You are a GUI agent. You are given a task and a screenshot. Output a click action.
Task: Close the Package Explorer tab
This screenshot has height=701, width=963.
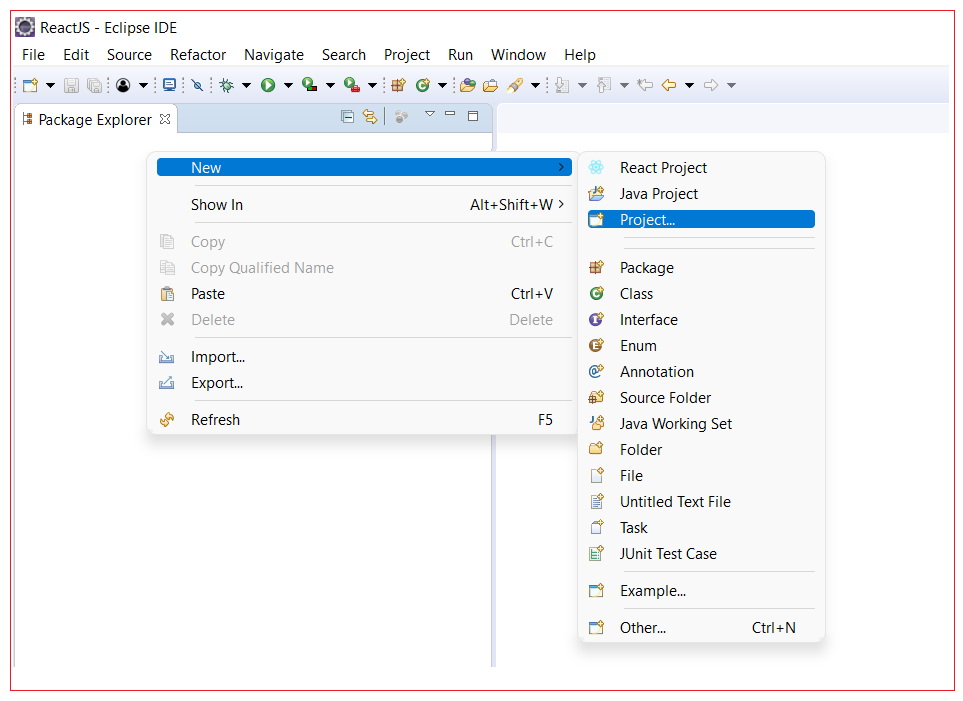[165, 119]
